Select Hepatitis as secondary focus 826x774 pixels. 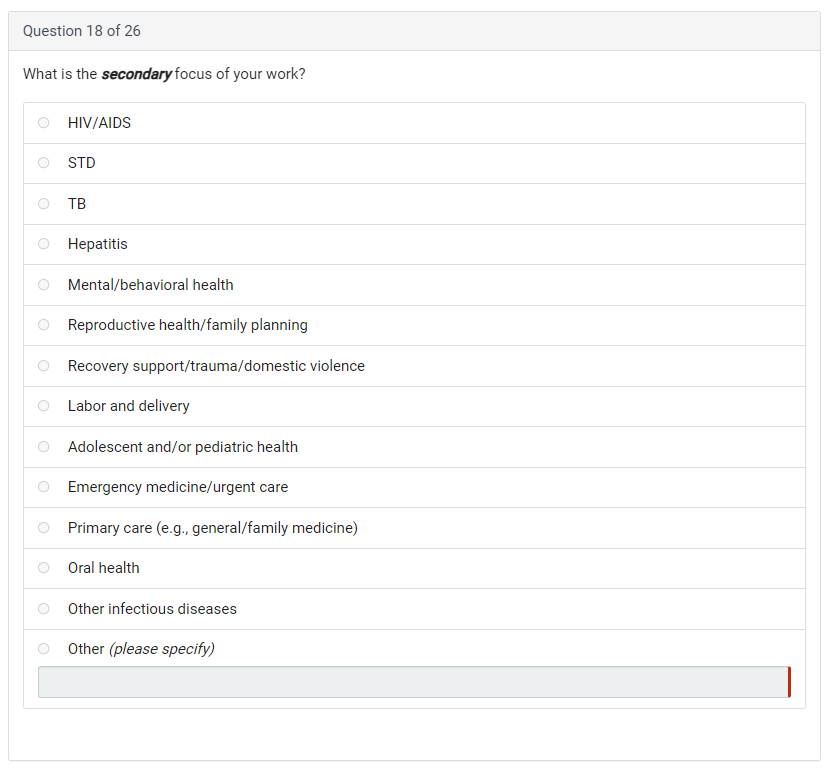44,244
